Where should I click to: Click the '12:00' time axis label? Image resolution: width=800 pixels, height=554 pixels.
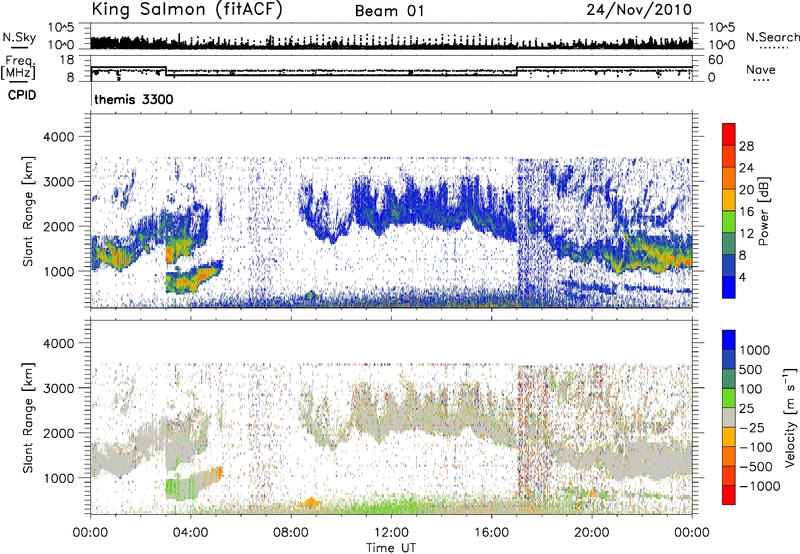tap(391, 533)
